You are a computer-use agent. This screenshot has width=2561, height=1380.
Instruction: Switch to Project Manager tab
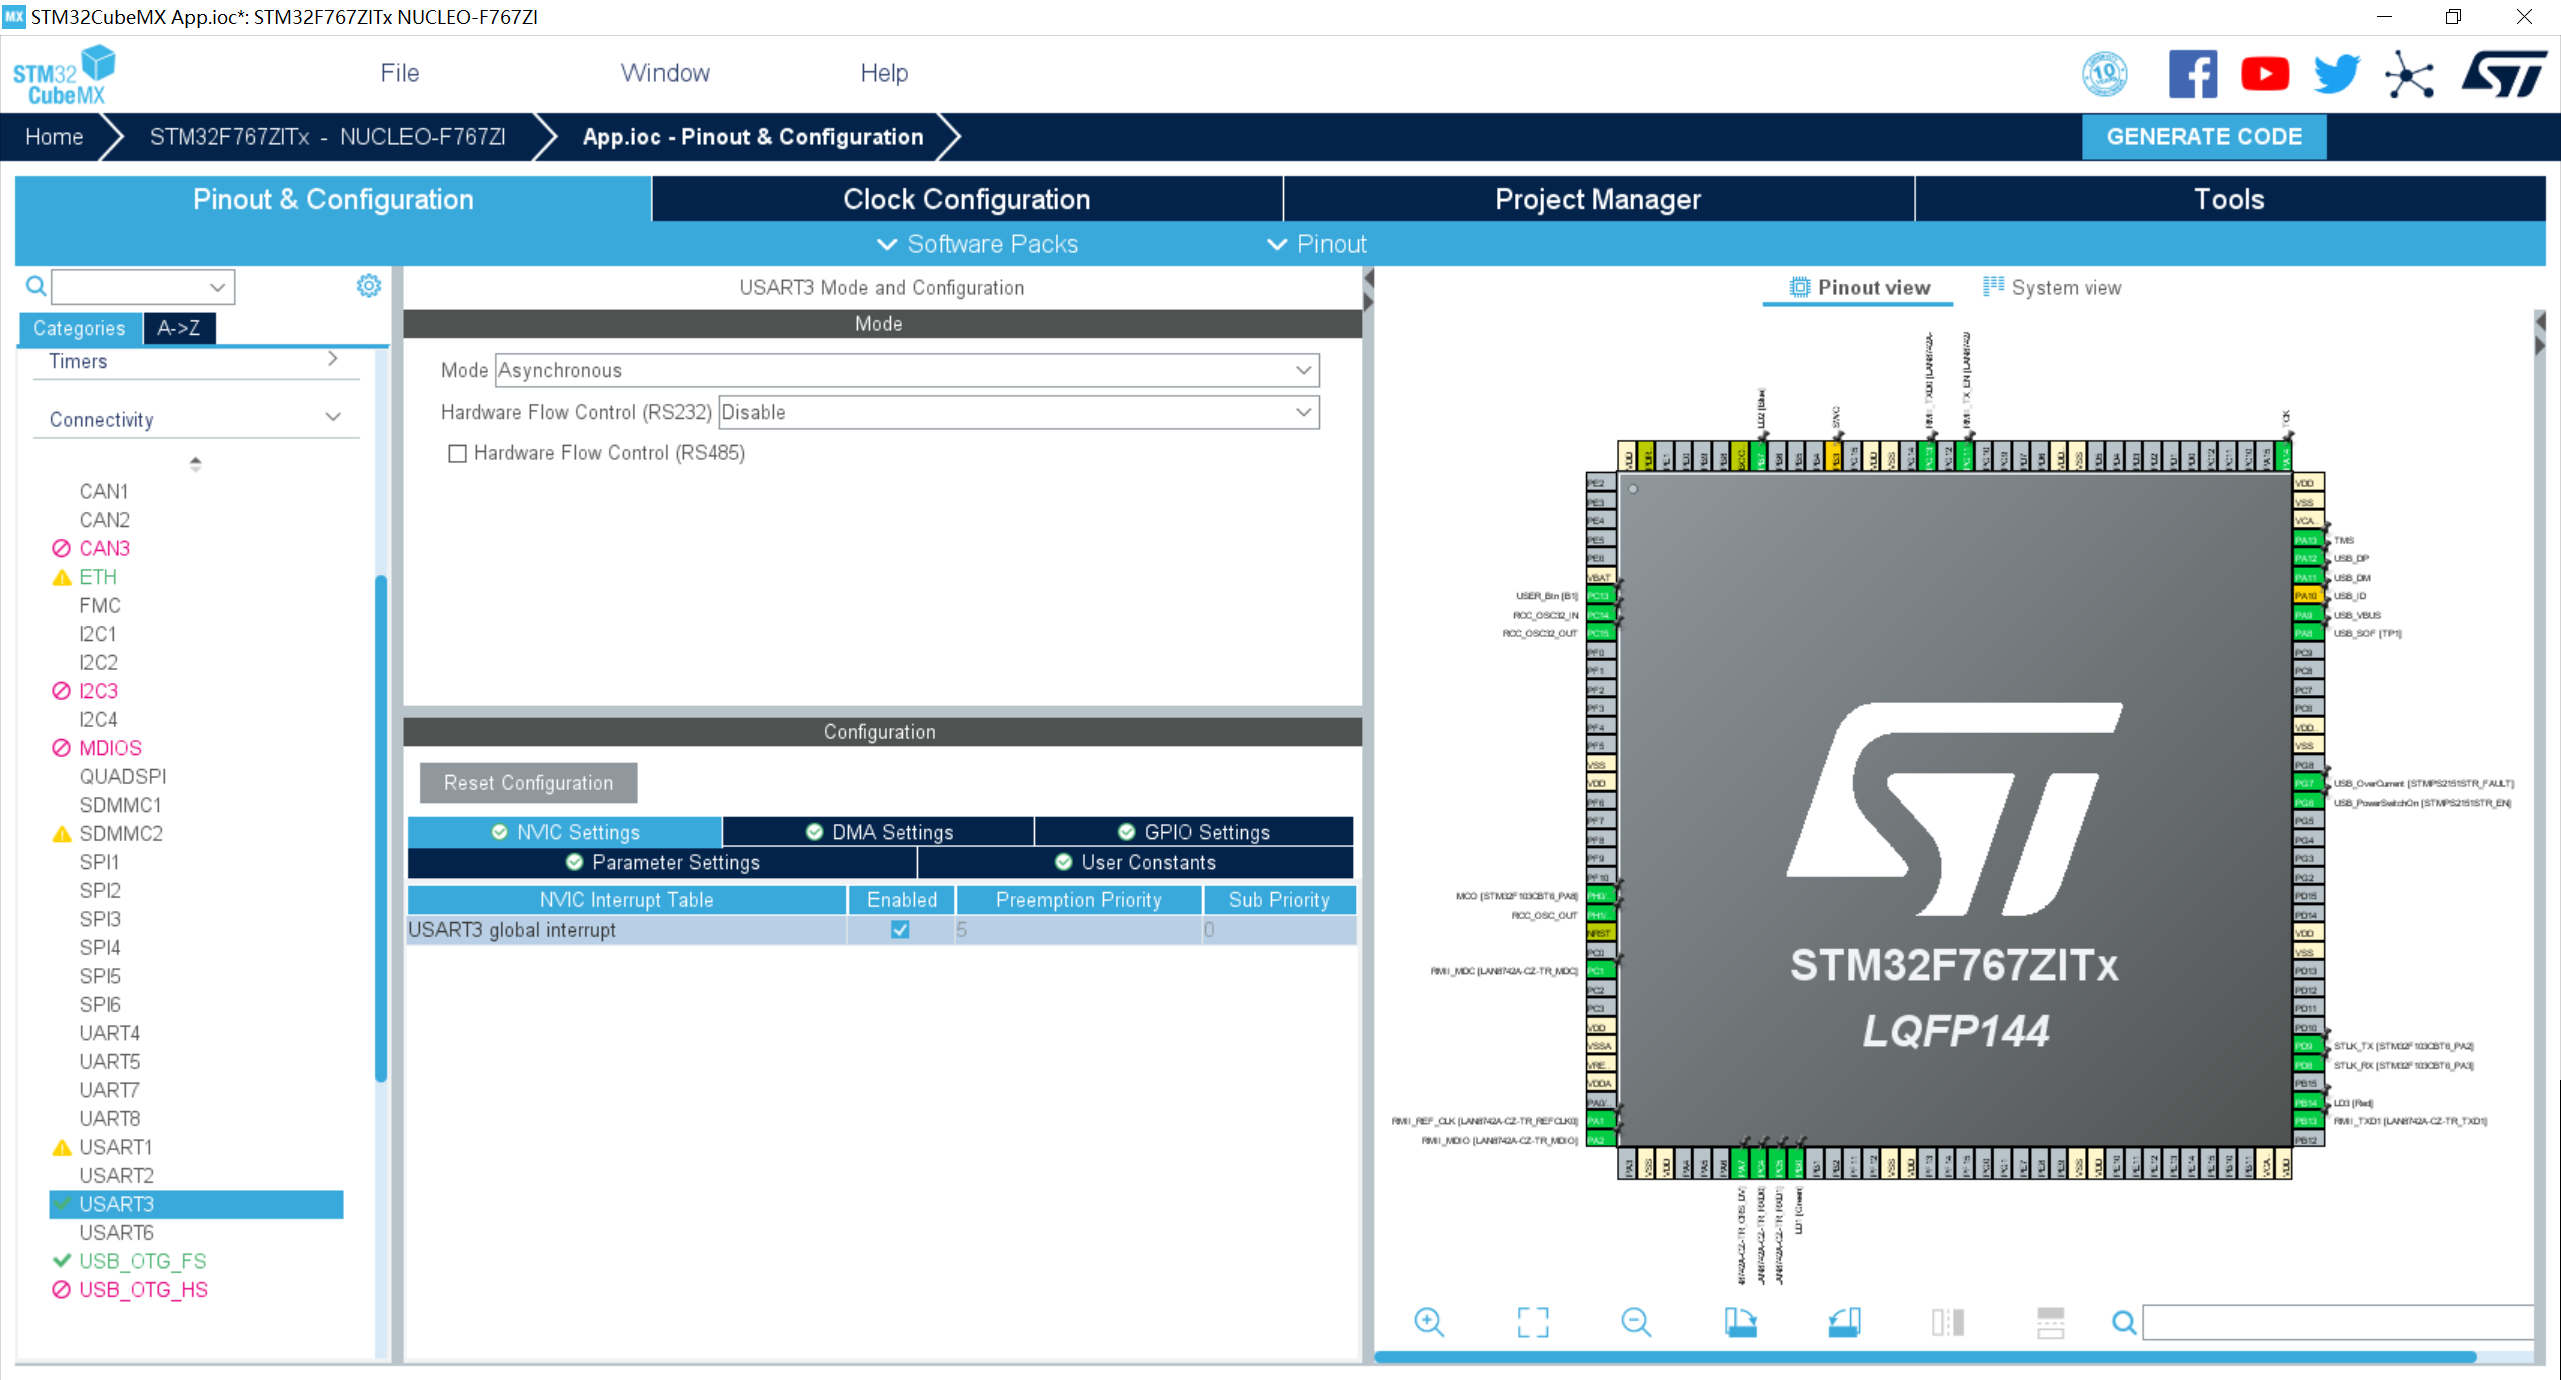click(1598, 199)
